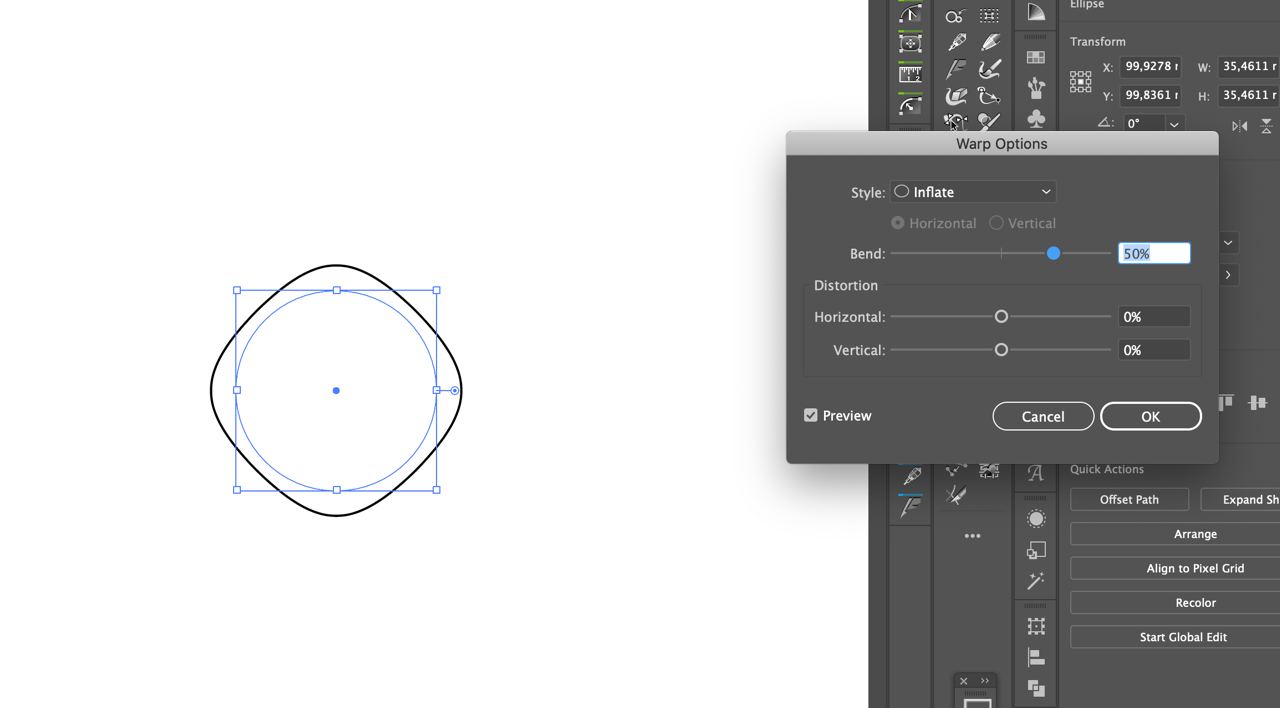Click the X position field
Screen dimensions: 1280x708
[1150, 67]
